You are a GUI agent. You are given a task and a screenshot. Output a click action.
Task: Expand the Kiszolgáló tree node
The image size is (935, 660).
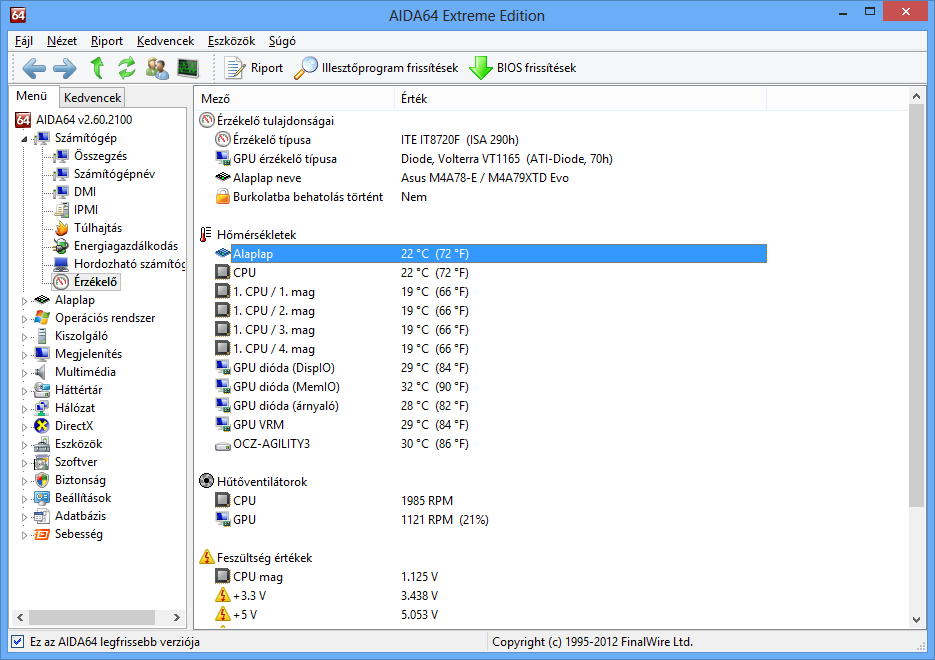click(24, 337)
